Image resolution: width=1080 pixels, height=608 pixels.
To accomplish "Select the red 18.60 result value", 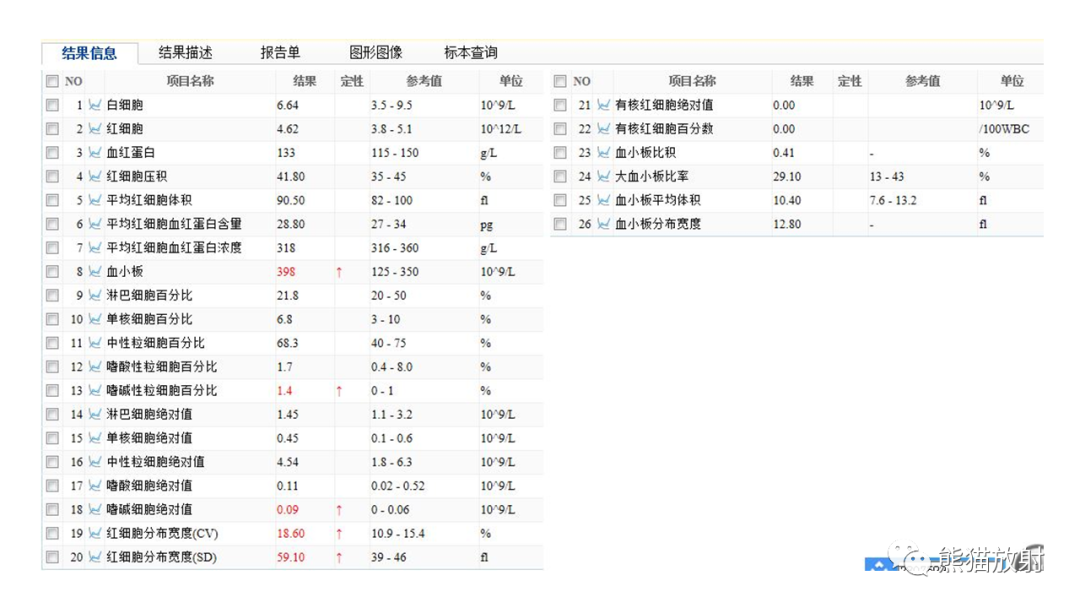I will click(291, 533).
